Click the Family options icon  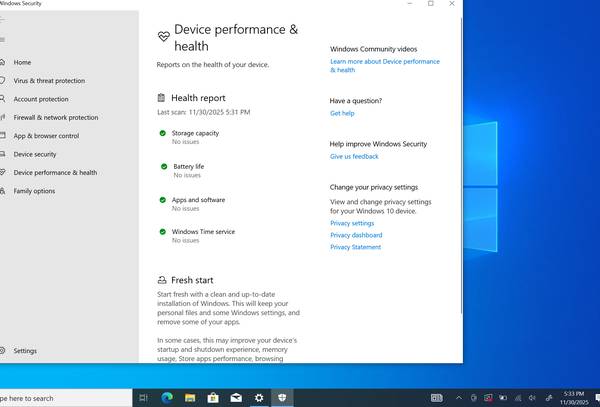(x=3, y=191)
